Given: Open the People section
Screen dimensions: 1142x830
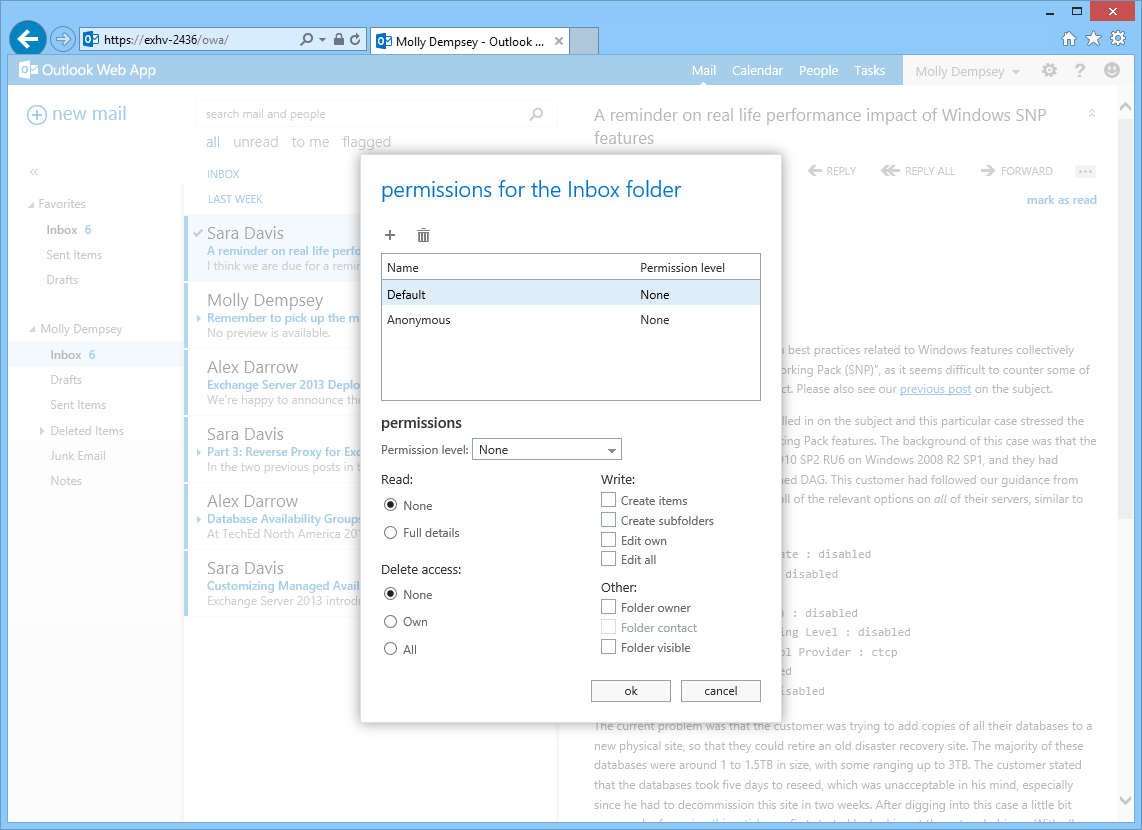Looking at the screenshot, I should point(818,70).
